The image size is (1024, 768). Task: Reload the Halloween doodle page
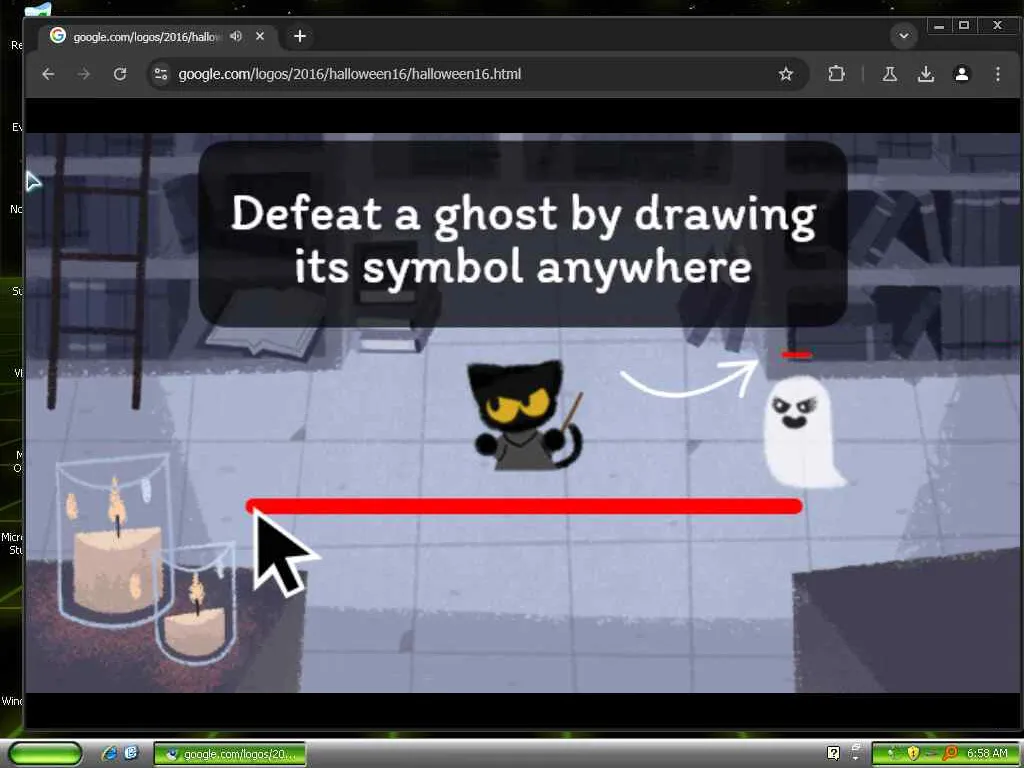(x=120, y=74)
